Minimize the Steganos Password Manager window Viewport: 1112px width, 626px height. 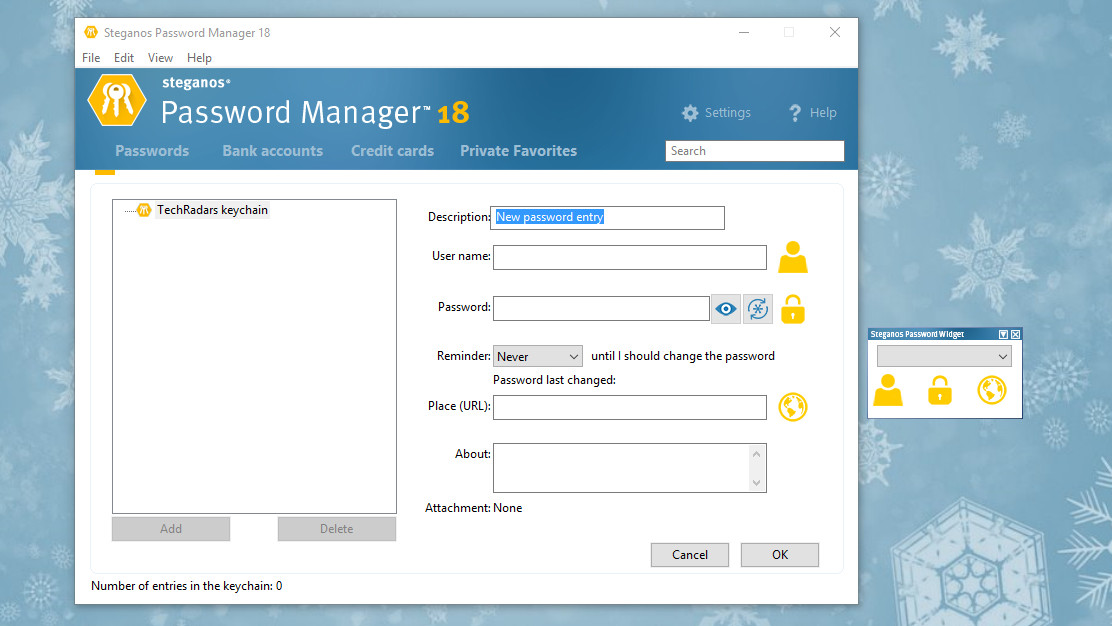744,32
